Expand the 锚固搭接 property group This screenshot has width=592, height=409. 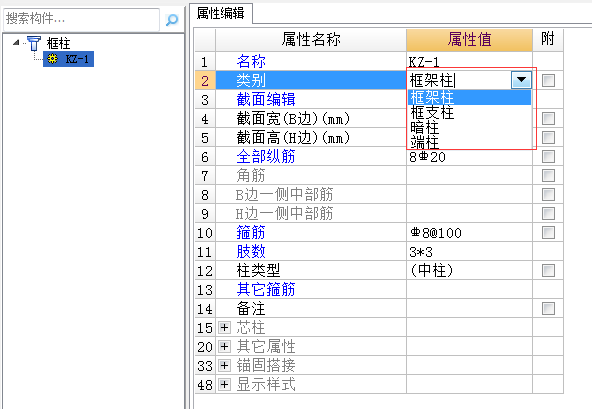(224, 366)
